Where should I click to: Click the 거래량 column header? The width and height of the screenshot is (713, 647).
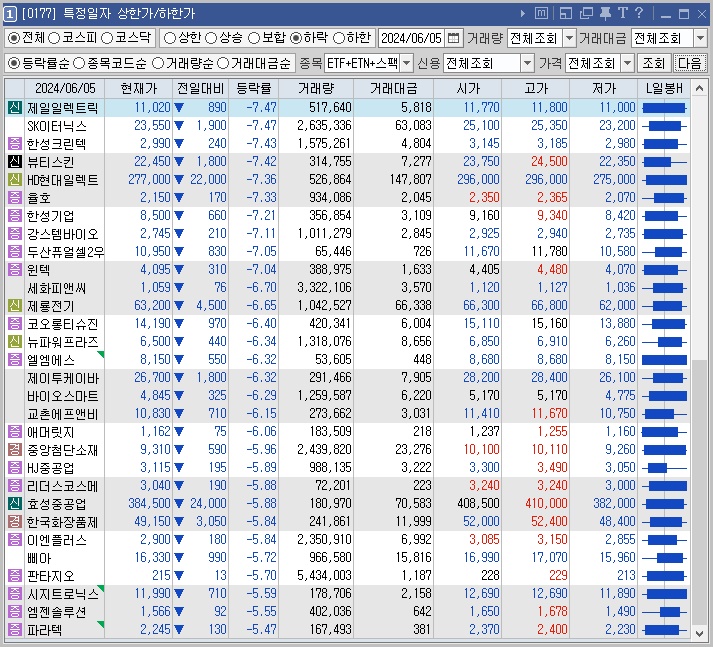point(316,88)
